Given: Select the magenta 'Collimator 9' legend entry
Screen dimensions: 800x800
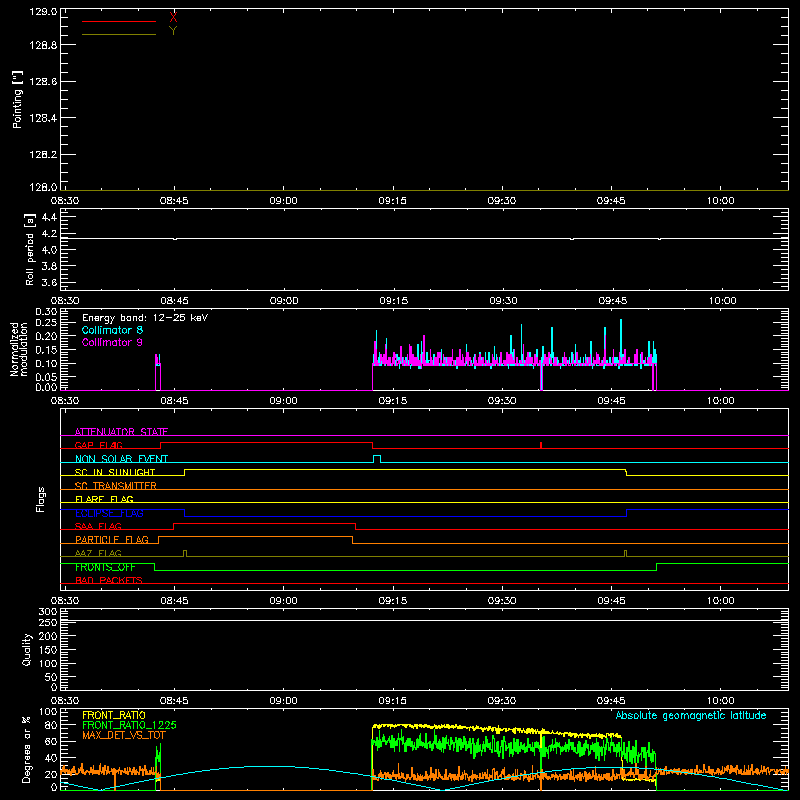Looking at the screenshot, I should click(112, 342).
